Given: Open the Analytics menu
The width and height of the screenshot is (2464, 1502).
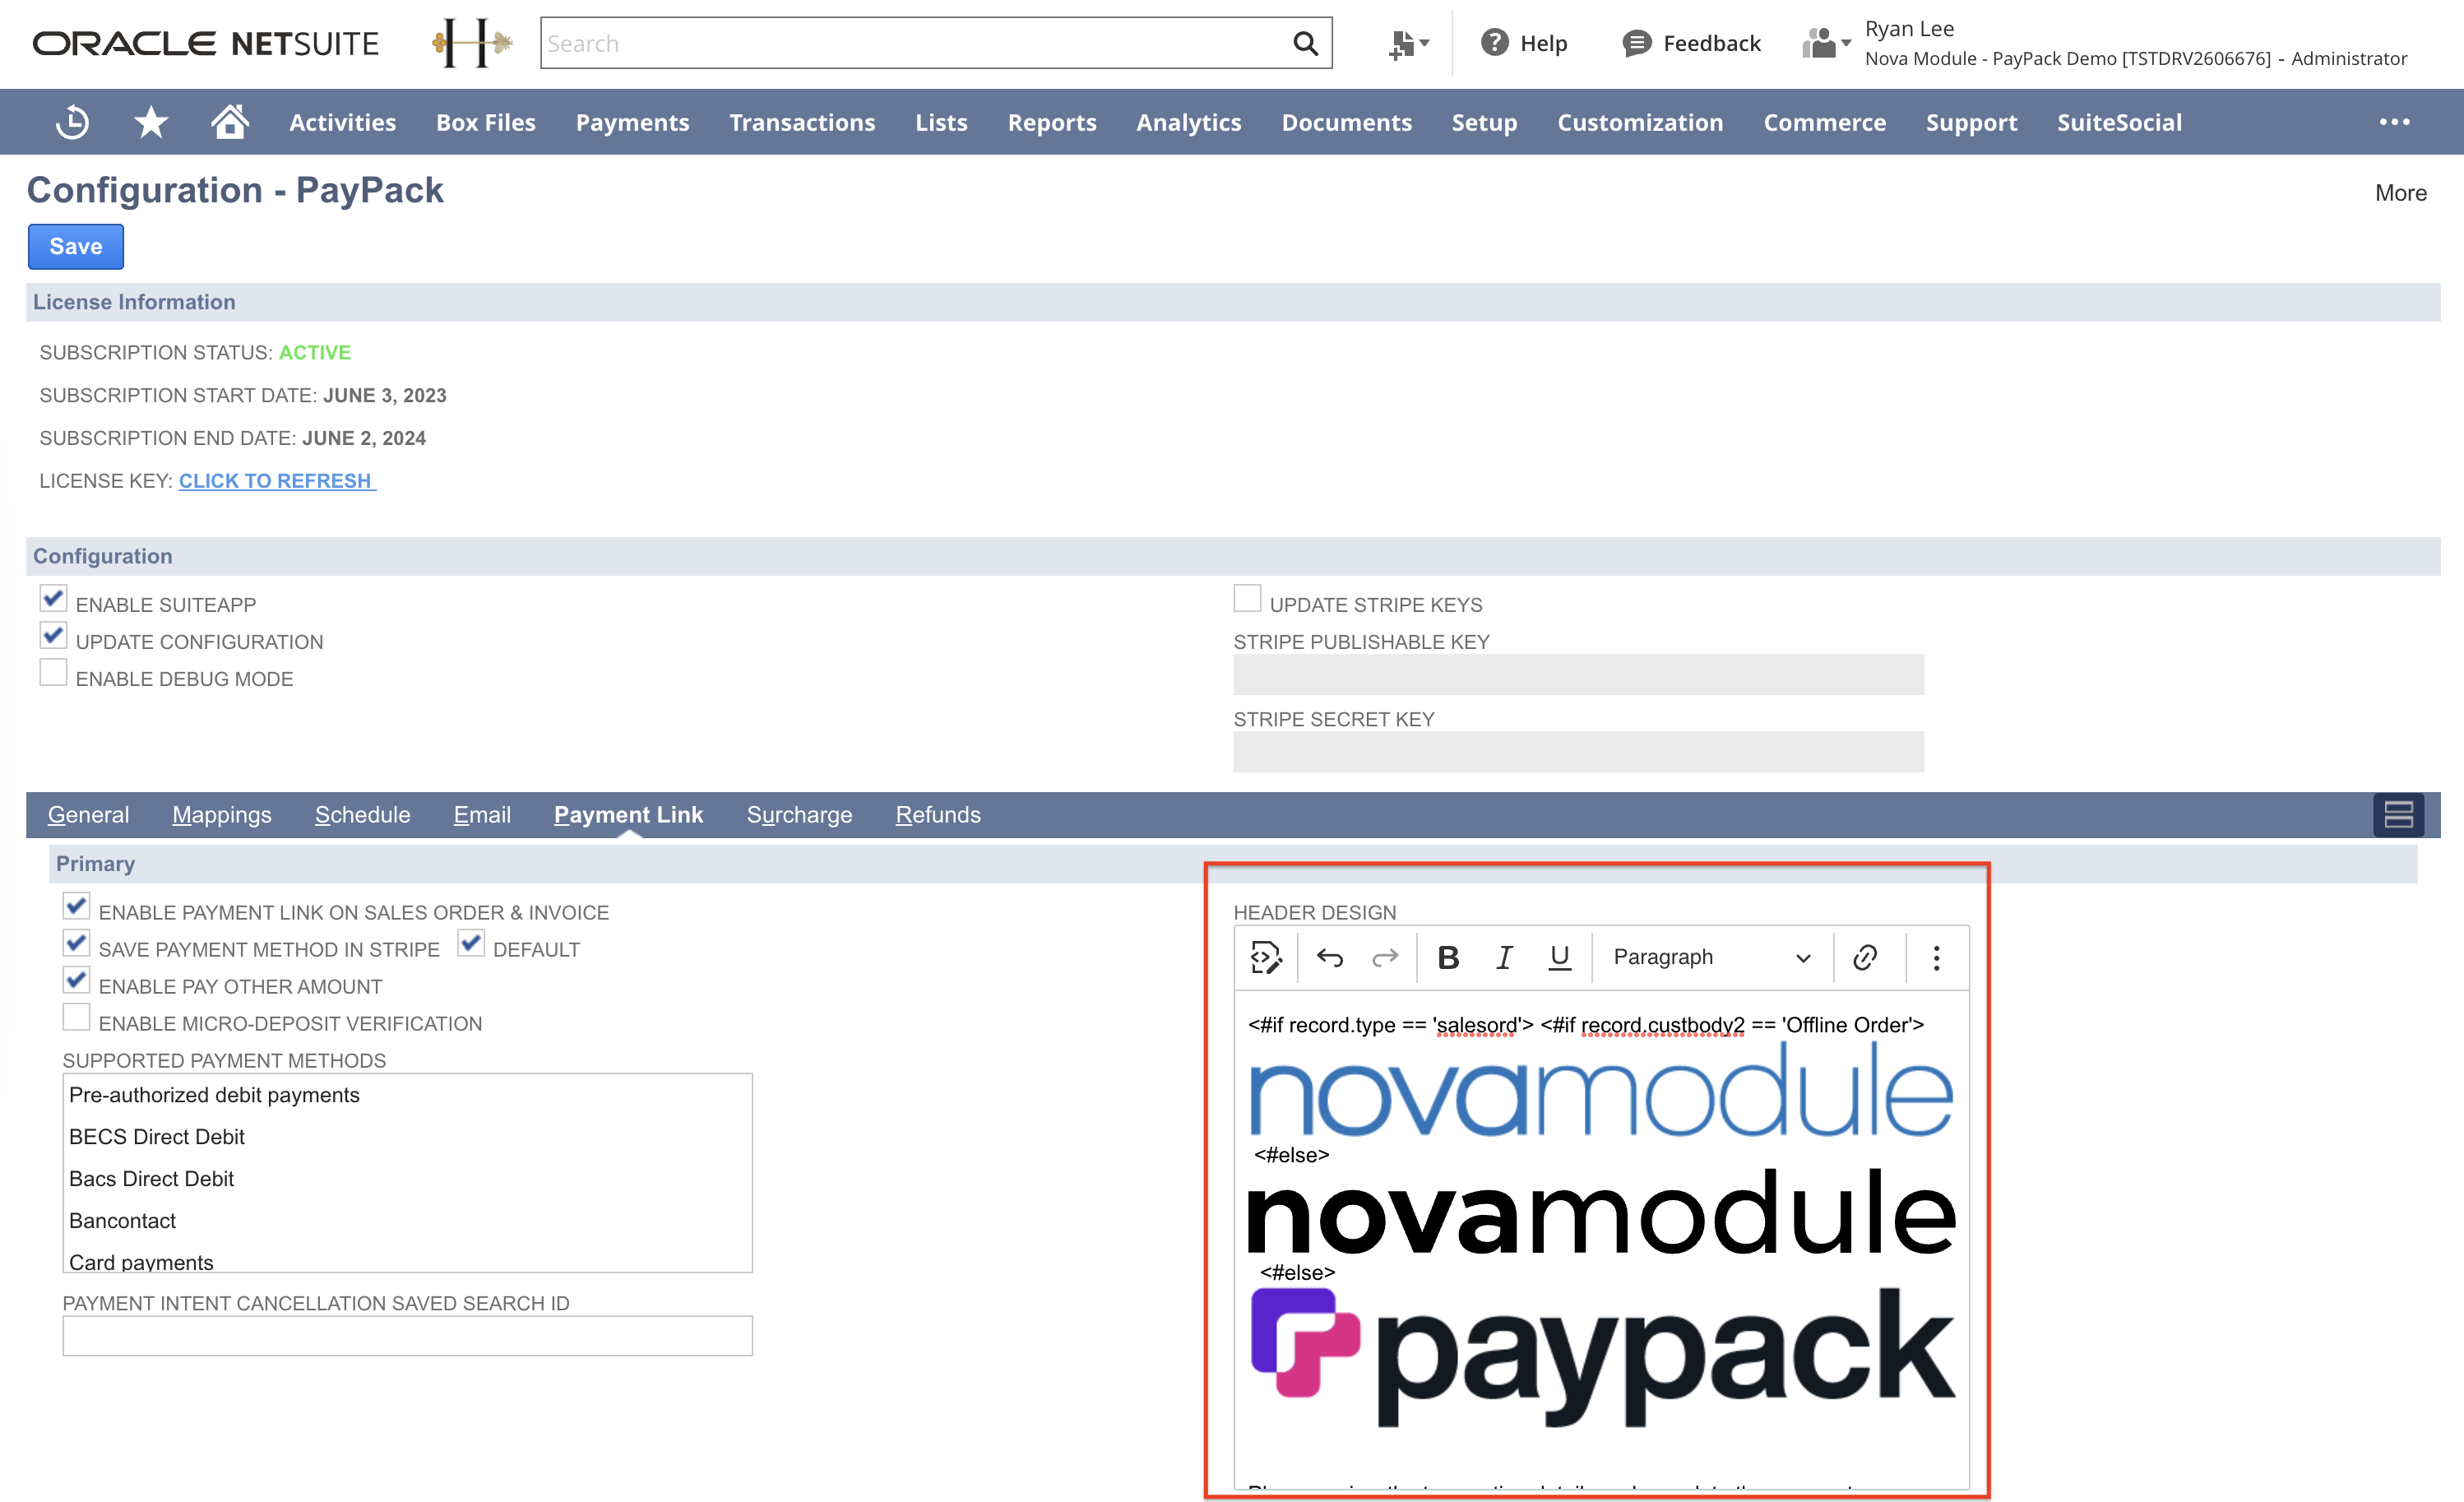Looking at the screenshot, I should 1188,122.
